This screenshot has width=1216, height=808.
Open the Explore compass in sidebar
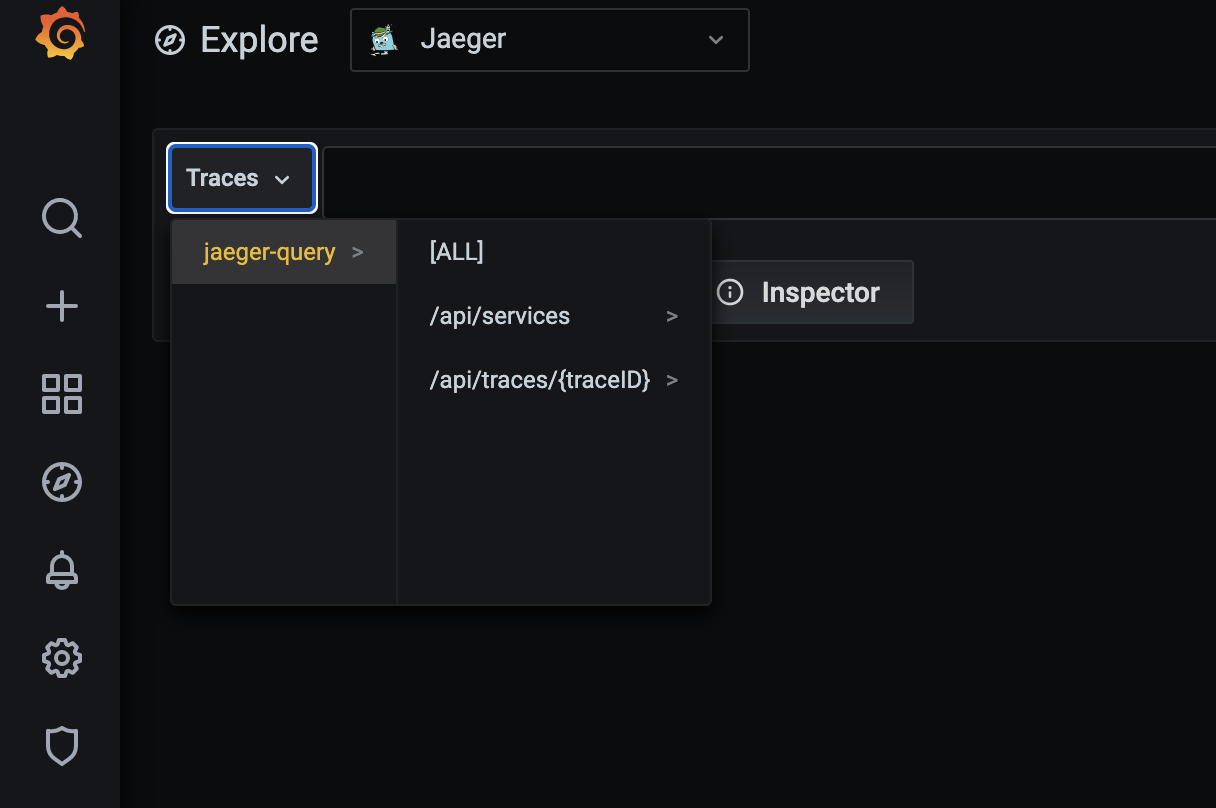(x=62, y=482)
